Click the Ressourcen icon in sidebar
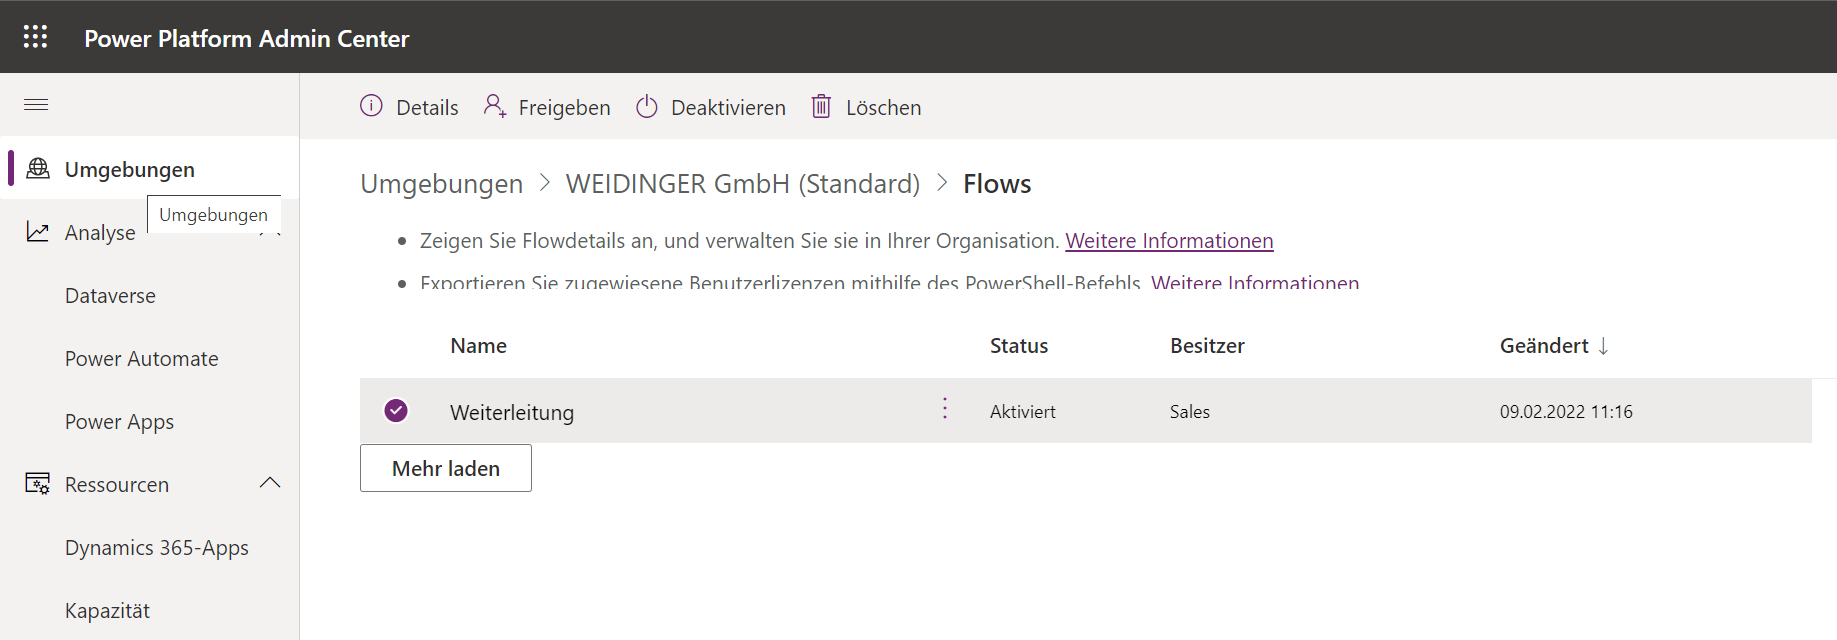Viewport: 1837px width, 640px height. click(38, 484)
